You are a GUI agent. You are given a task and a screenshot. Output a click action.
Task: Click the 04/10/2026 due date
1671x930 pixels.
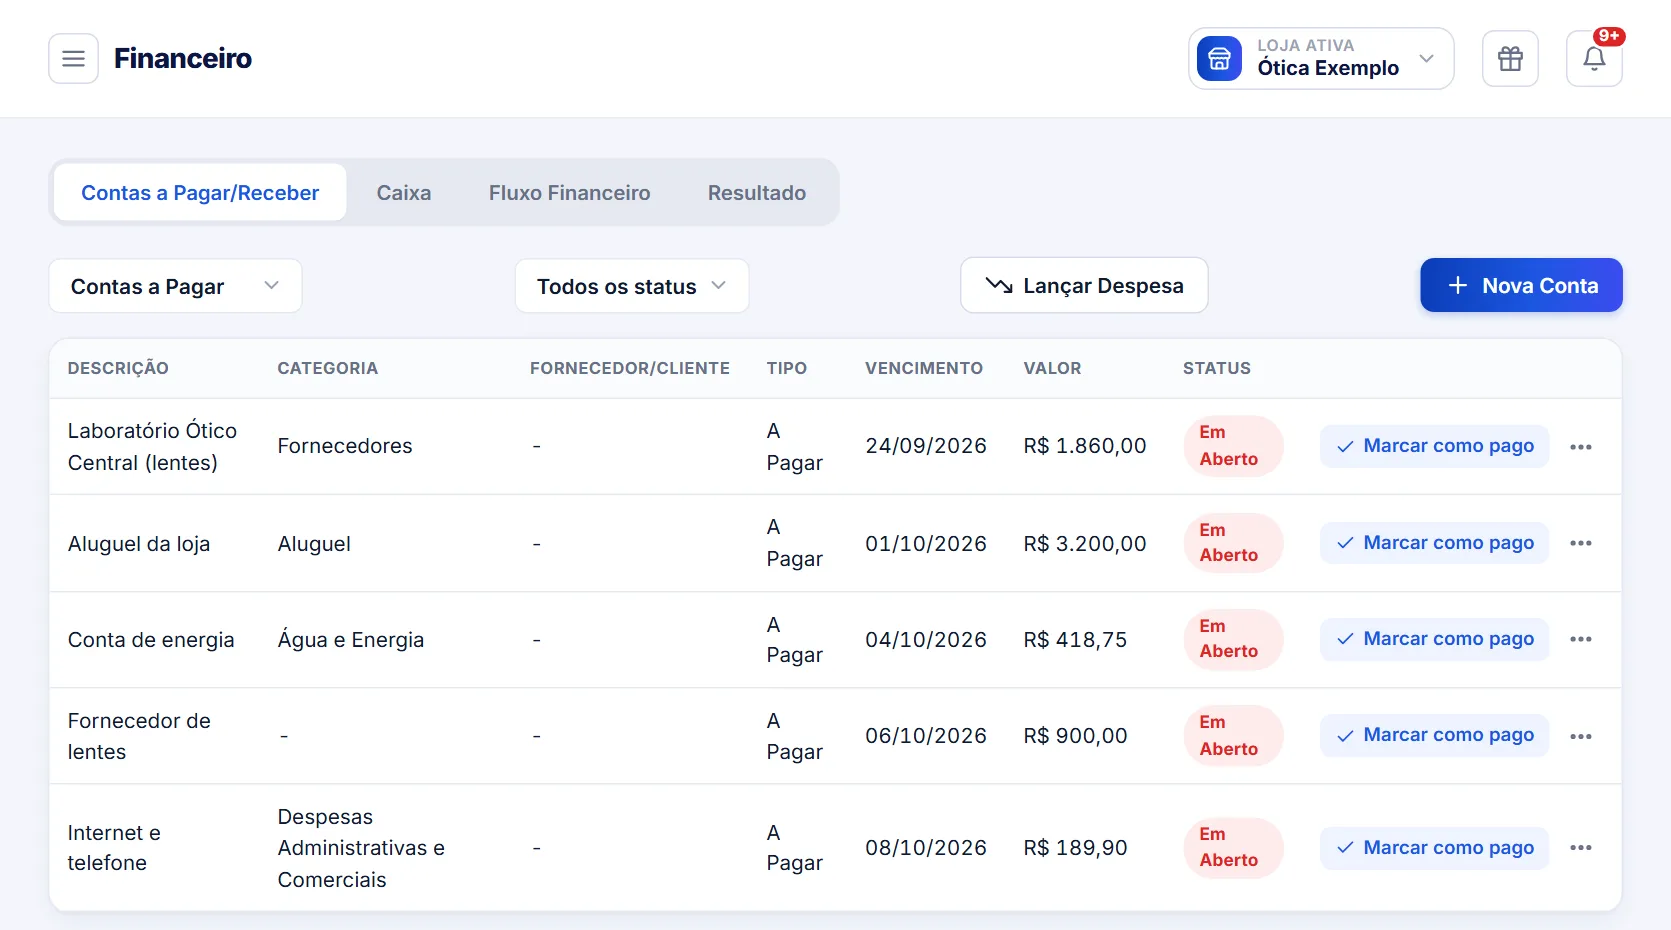click(x=926, y=640)
